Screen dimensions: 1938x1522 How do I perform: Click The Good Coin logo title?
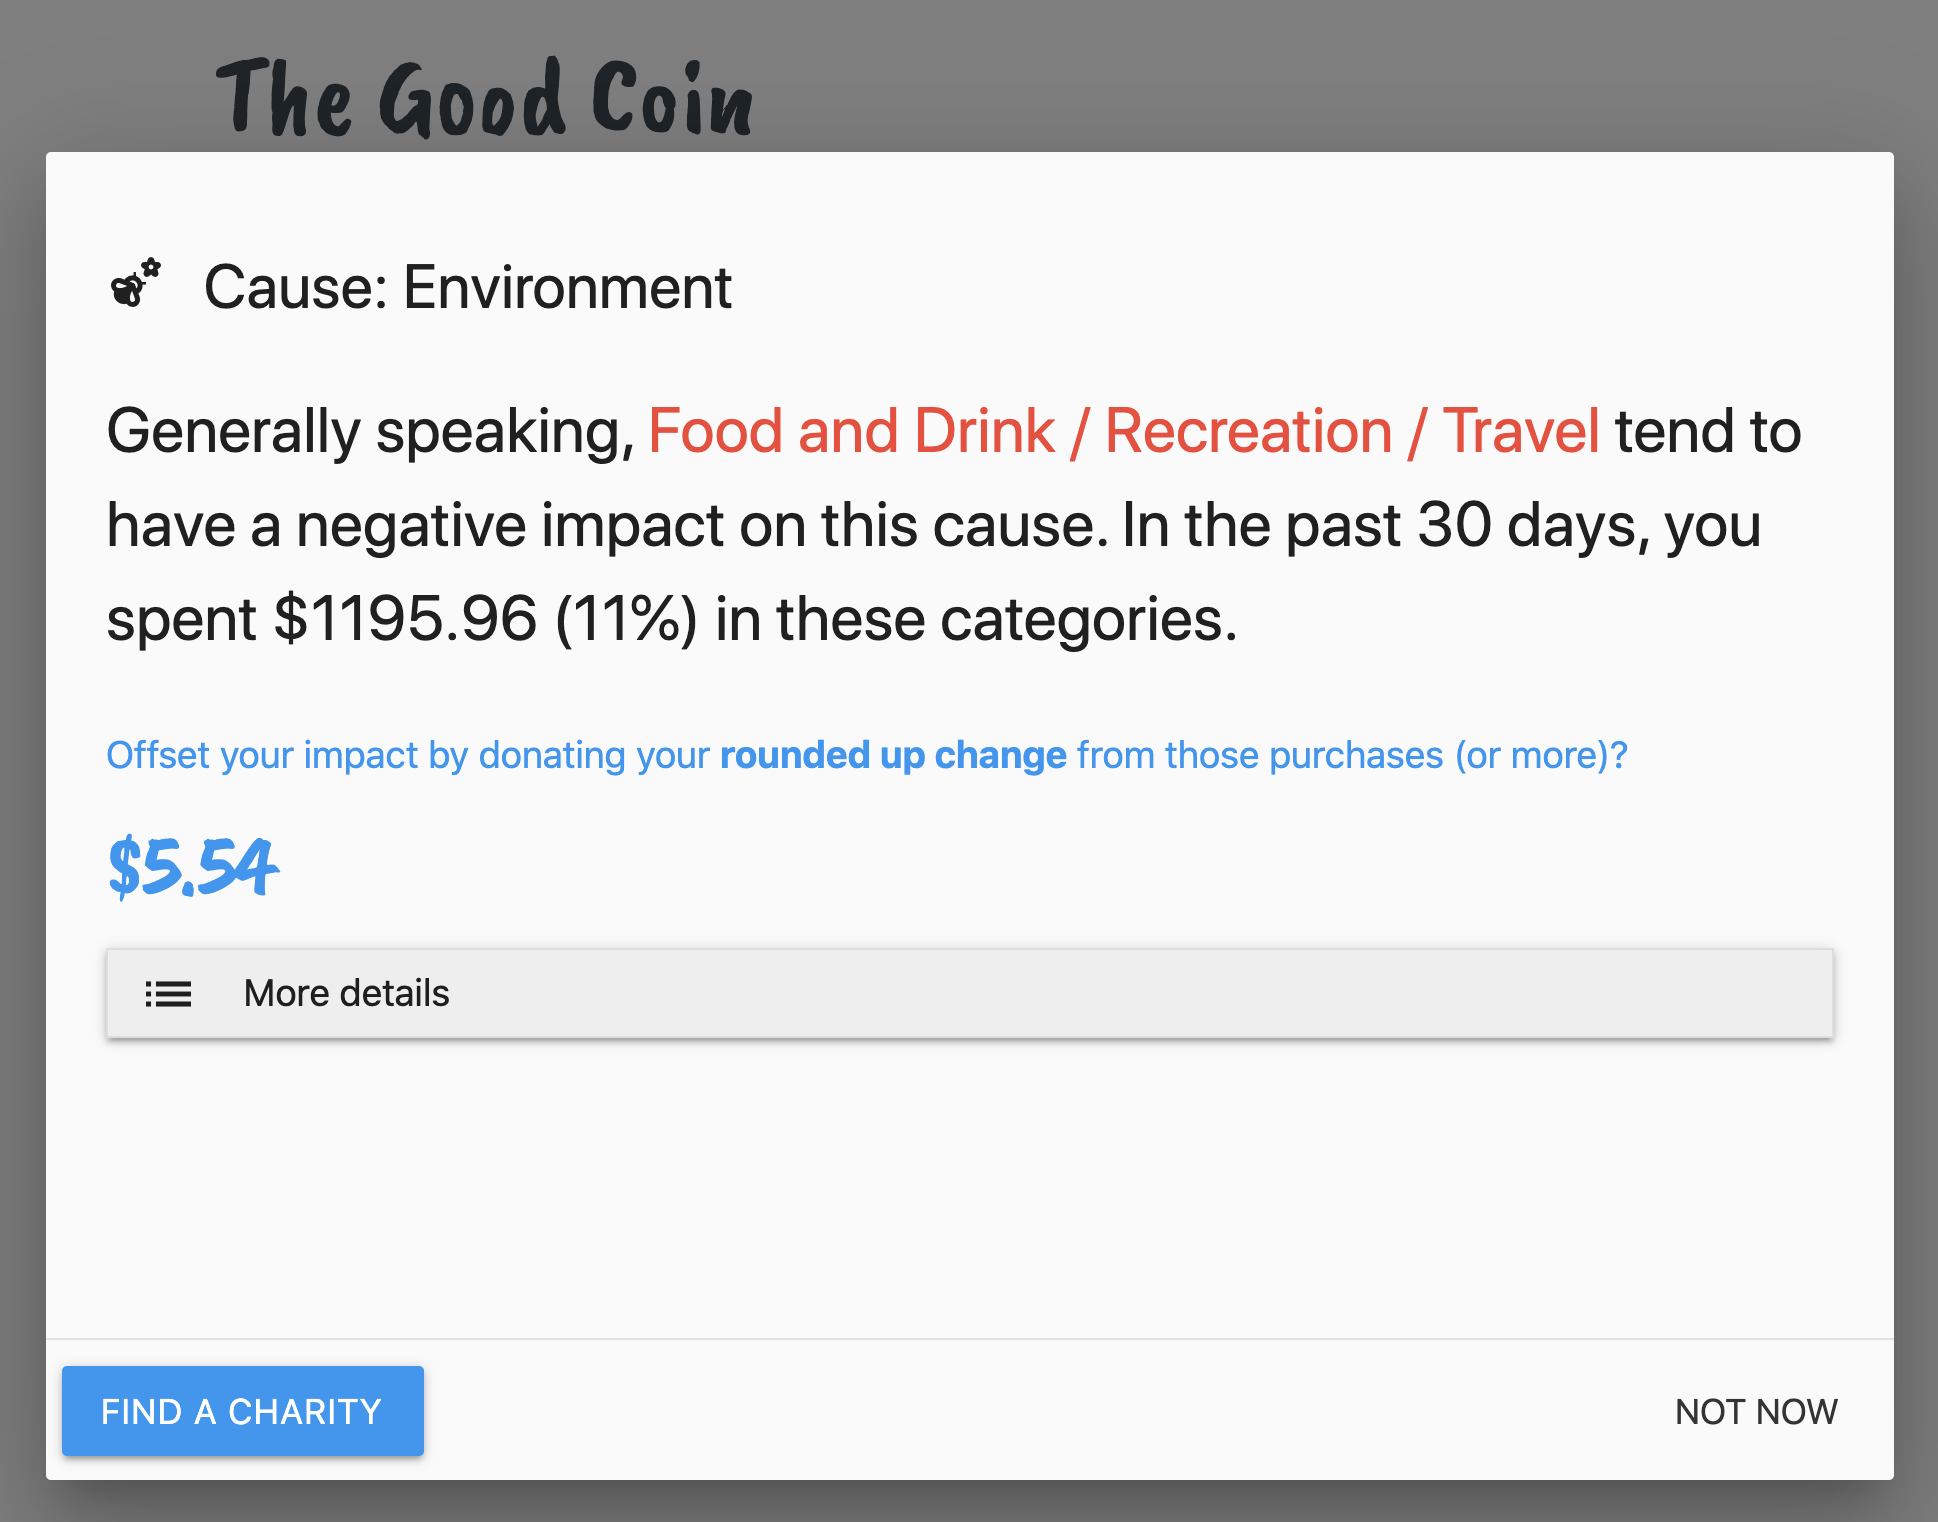point(485,98)
